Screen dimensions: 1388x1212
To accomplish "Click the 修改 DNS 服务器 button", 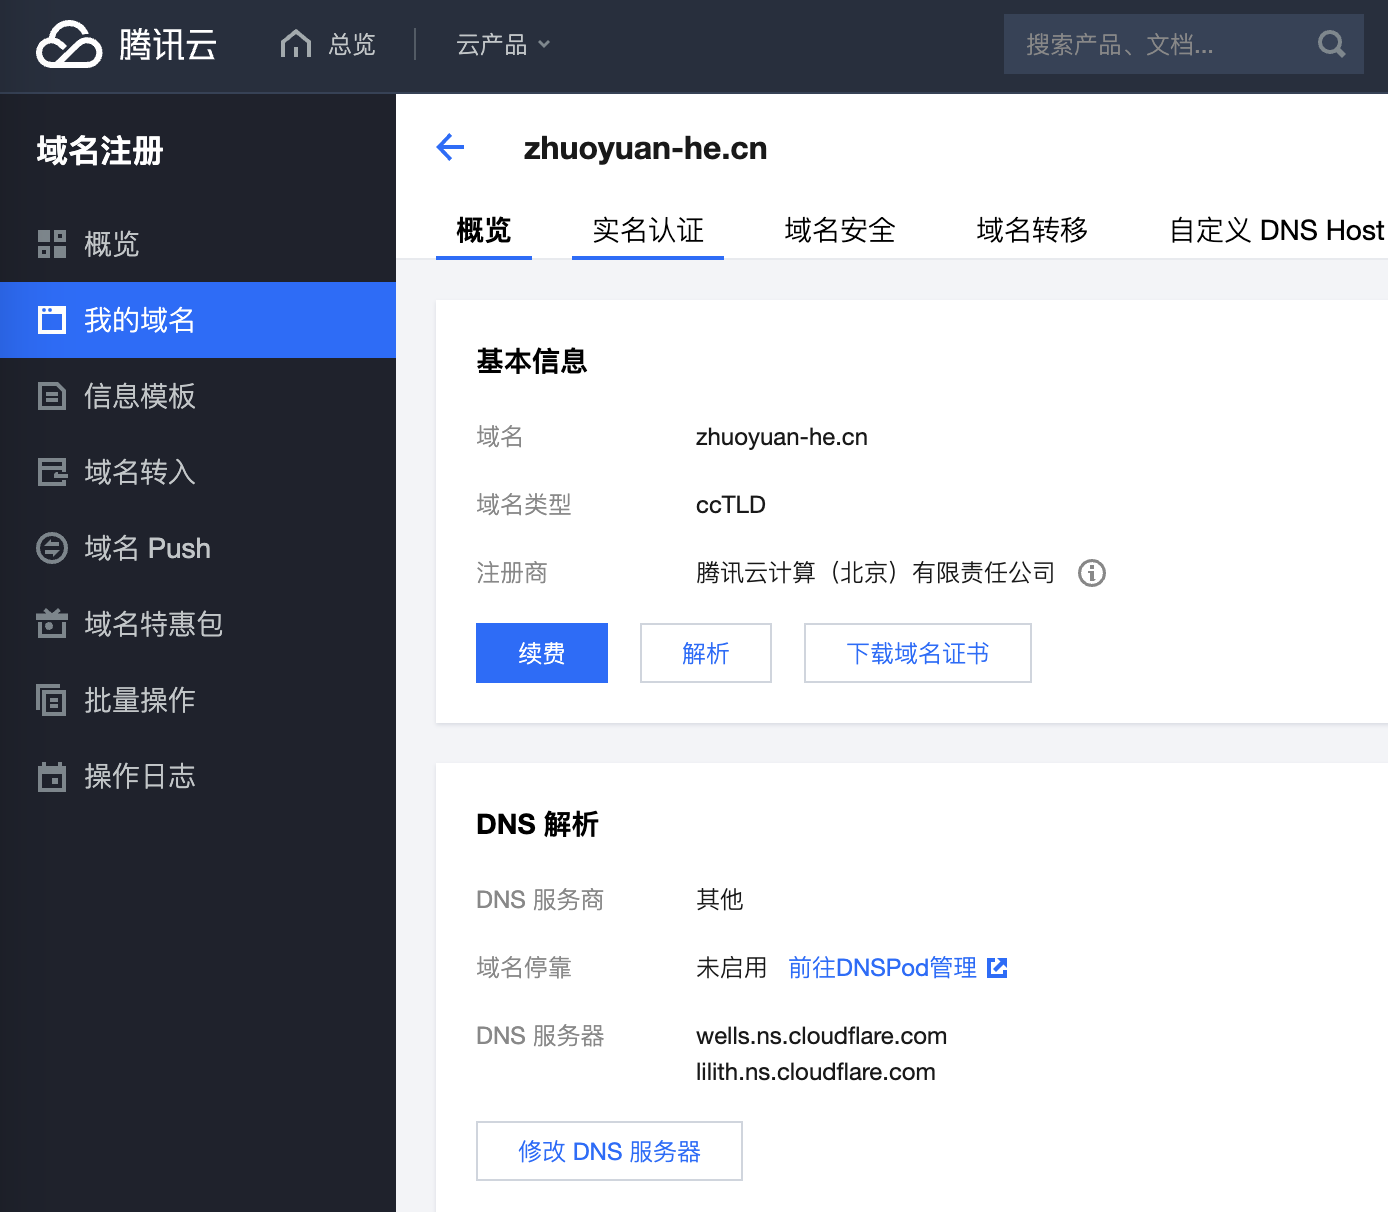I will [x=609, y=1151].
